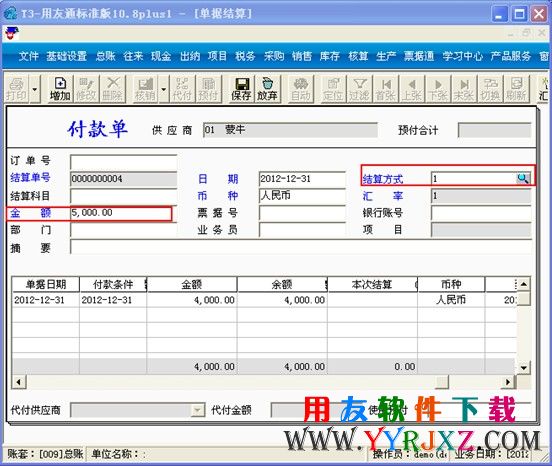Click the 过滤 filter toolbar icon
The height and width of the screenshot is (466, 552).
(x=359, y=89)
